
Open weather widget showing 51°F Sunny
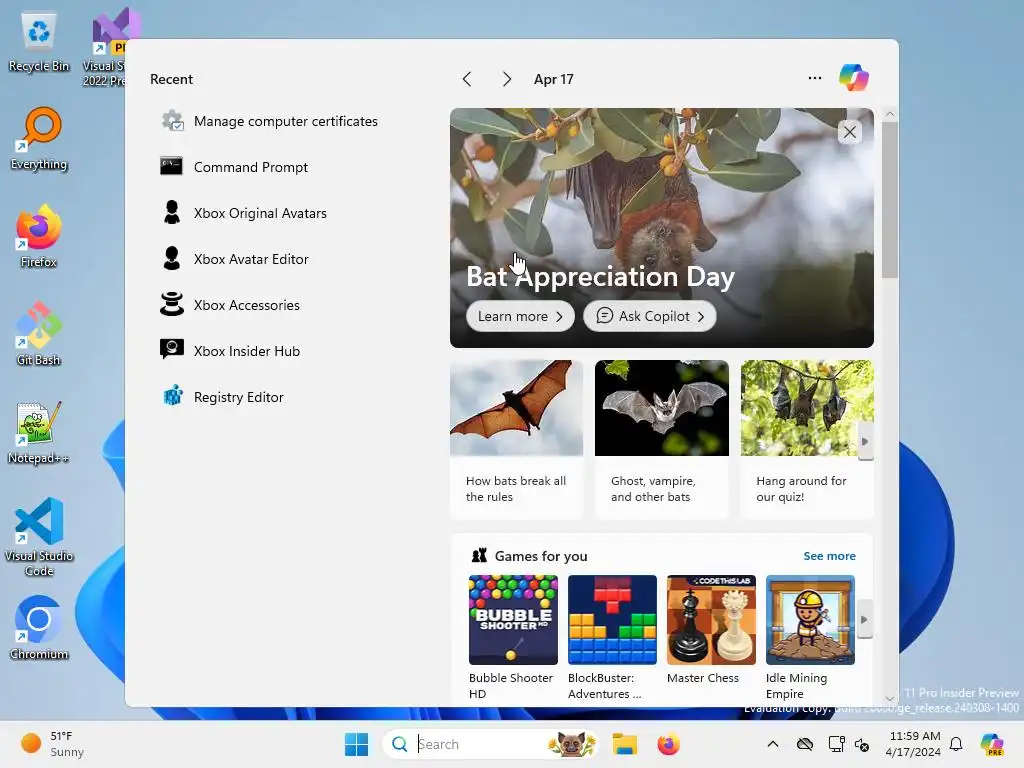pyautogui.click(x=53, y=744)
